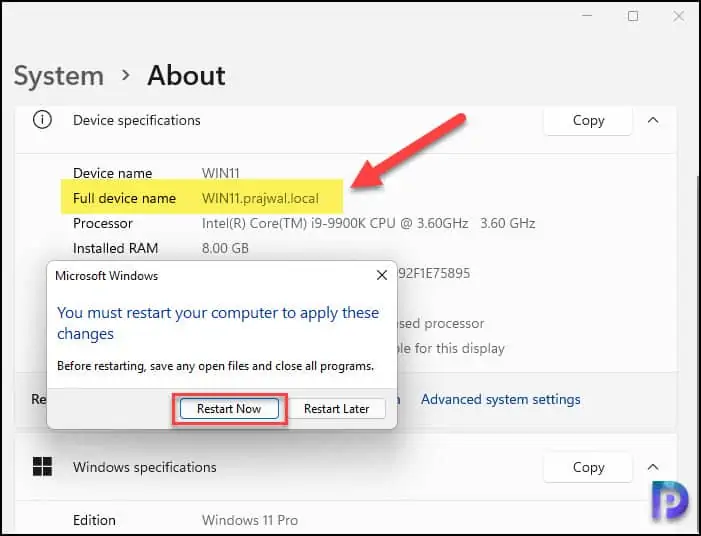Click the breadcrumb chevron separator
Screen dimensions: 701x536
point(126,76)
